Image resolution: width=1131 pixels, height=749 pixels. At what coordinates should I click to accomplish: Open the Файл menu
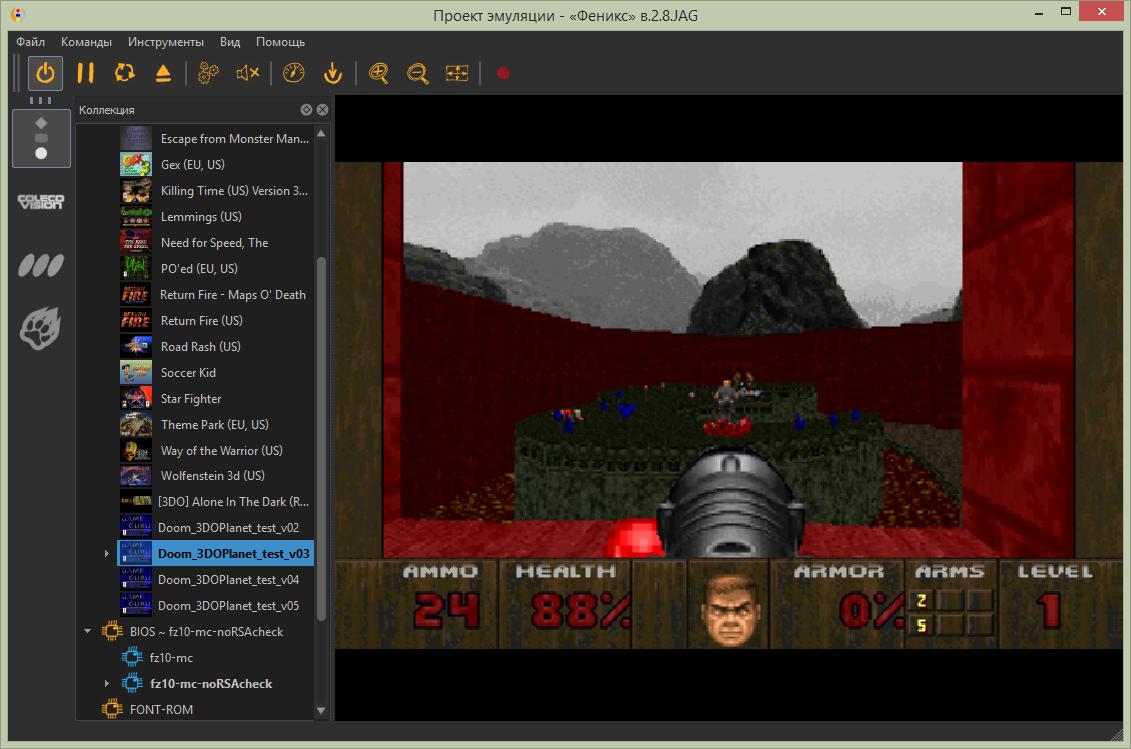(x=30, y=42)
